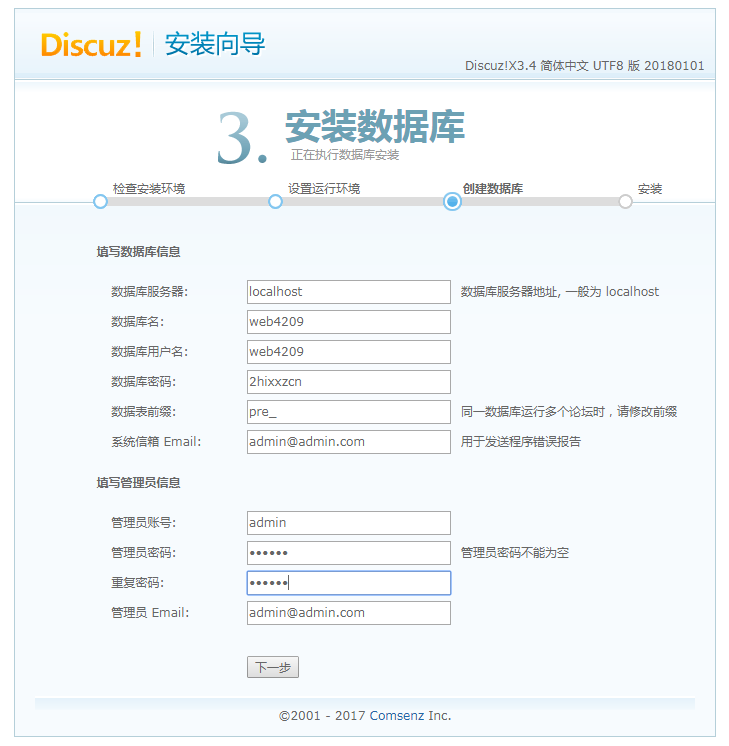Click the final 安装 step circle
The height and width of the screenshot is (746, 729).
coord(625,201)
